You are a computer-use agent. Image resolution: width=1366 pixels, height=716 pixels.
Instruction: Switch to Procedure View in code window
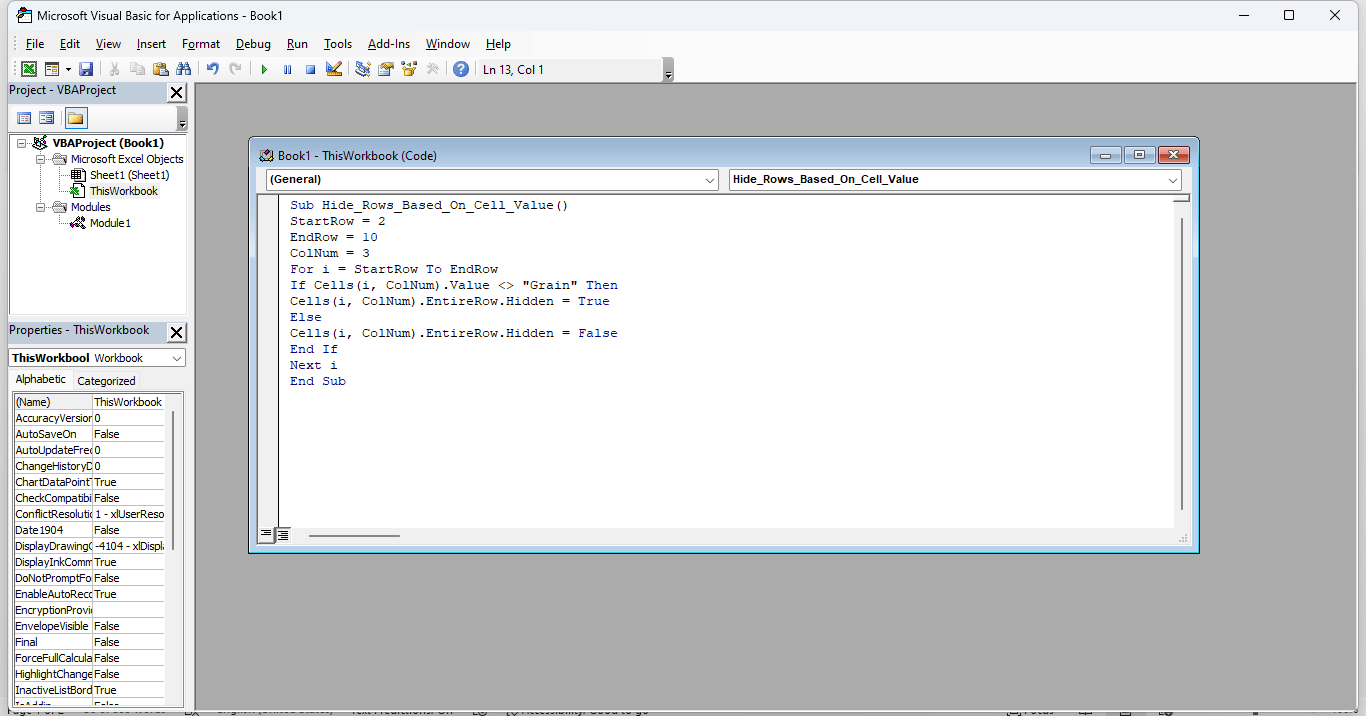[265, 533]
